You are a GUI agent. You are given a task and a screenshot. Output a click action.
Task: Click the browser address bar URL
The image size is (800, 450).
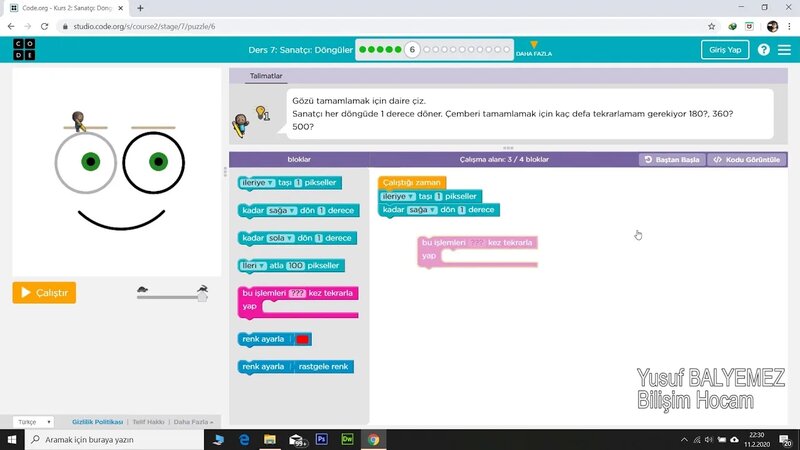(144, 27)
